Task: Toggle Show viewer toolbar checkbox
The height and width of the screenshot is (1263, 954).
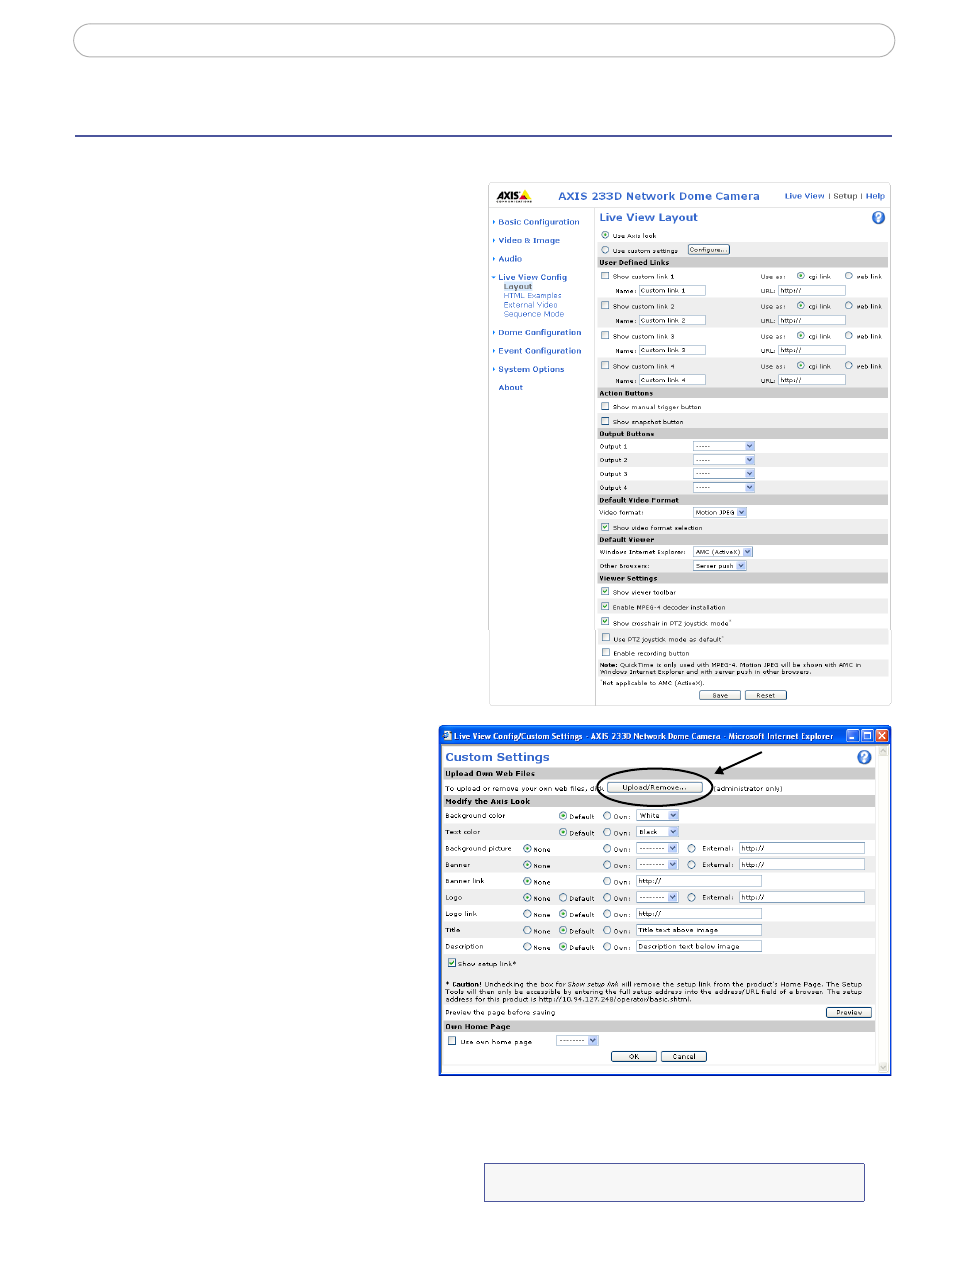Action: coord(605,592)
